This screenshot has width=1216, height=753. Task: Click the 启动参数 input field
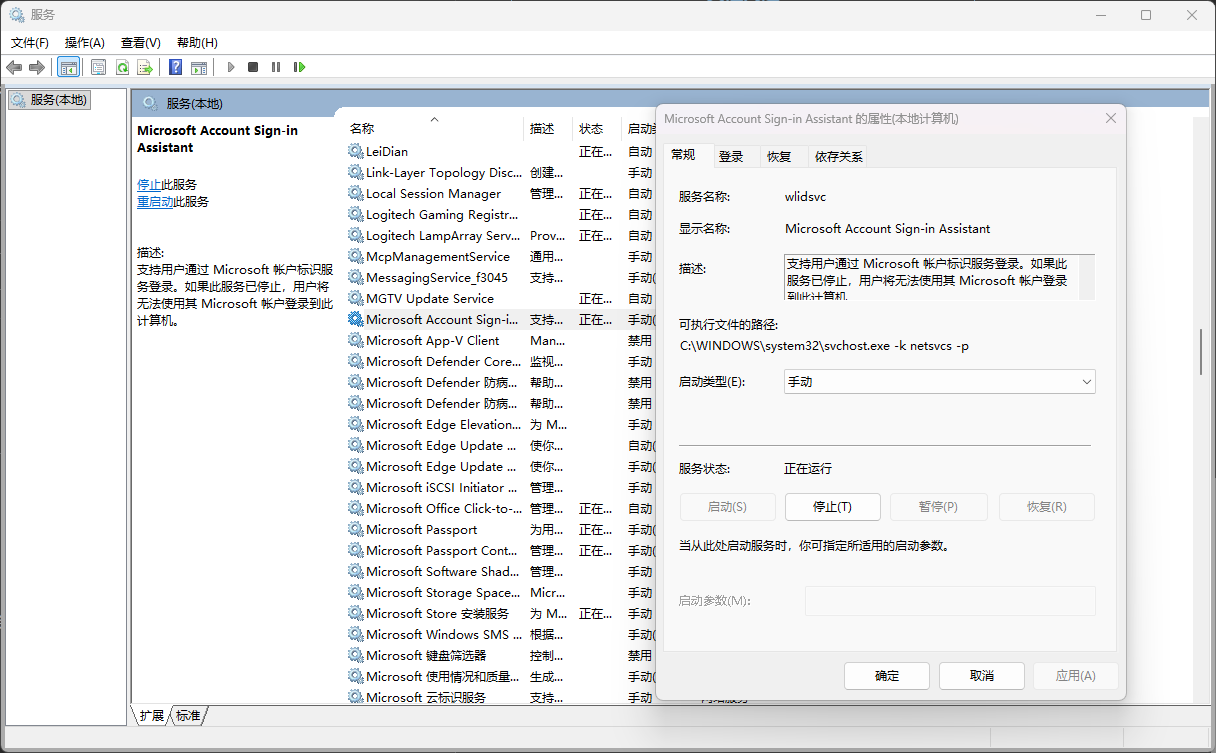tap(950, 600)
